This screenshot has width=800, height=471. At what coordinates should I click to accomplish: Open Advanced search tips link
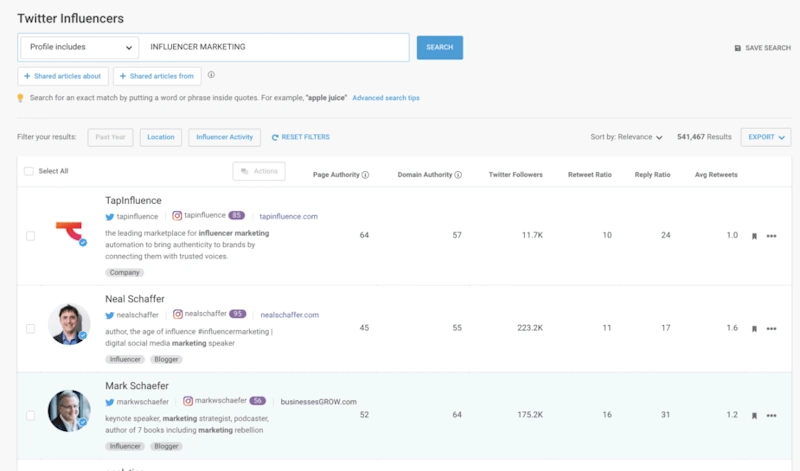[x=386, y=98]
